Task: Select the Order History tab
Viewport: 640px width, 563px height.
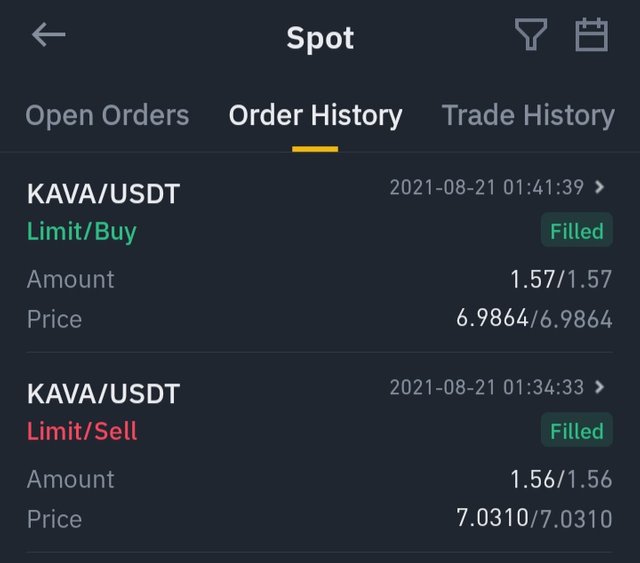Action: click(316, 115)
